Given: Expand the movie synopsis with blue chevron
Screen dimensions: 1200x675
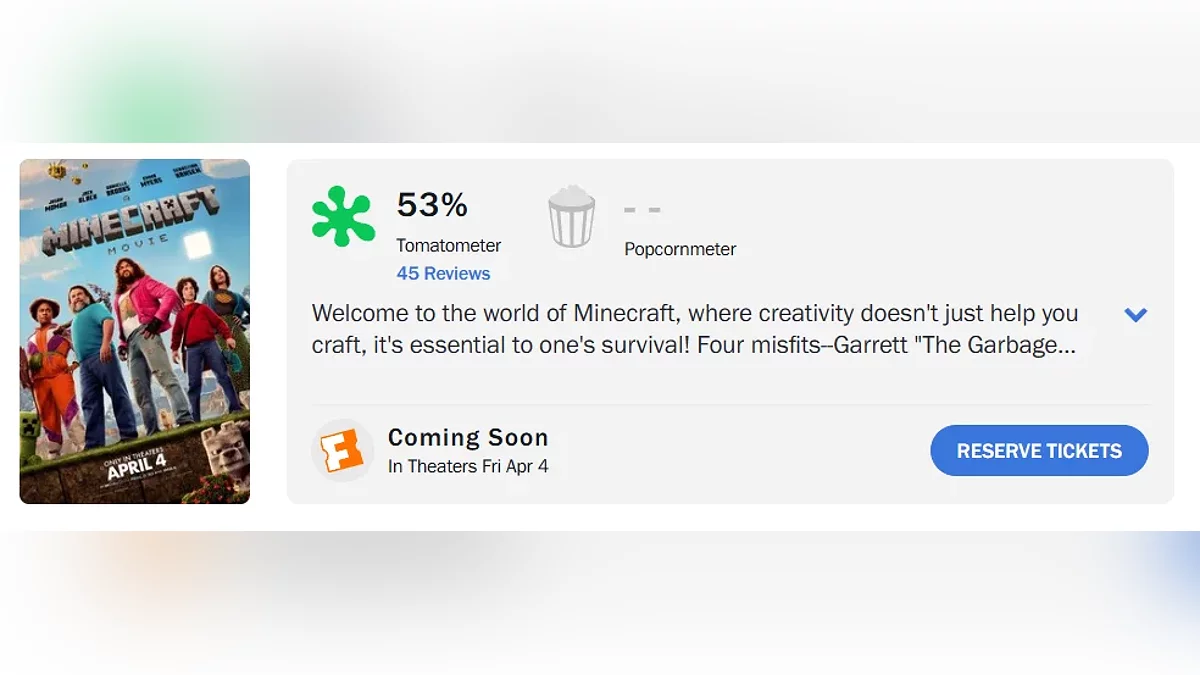Looking at the screenshot, I should (x=1135, y=314).
